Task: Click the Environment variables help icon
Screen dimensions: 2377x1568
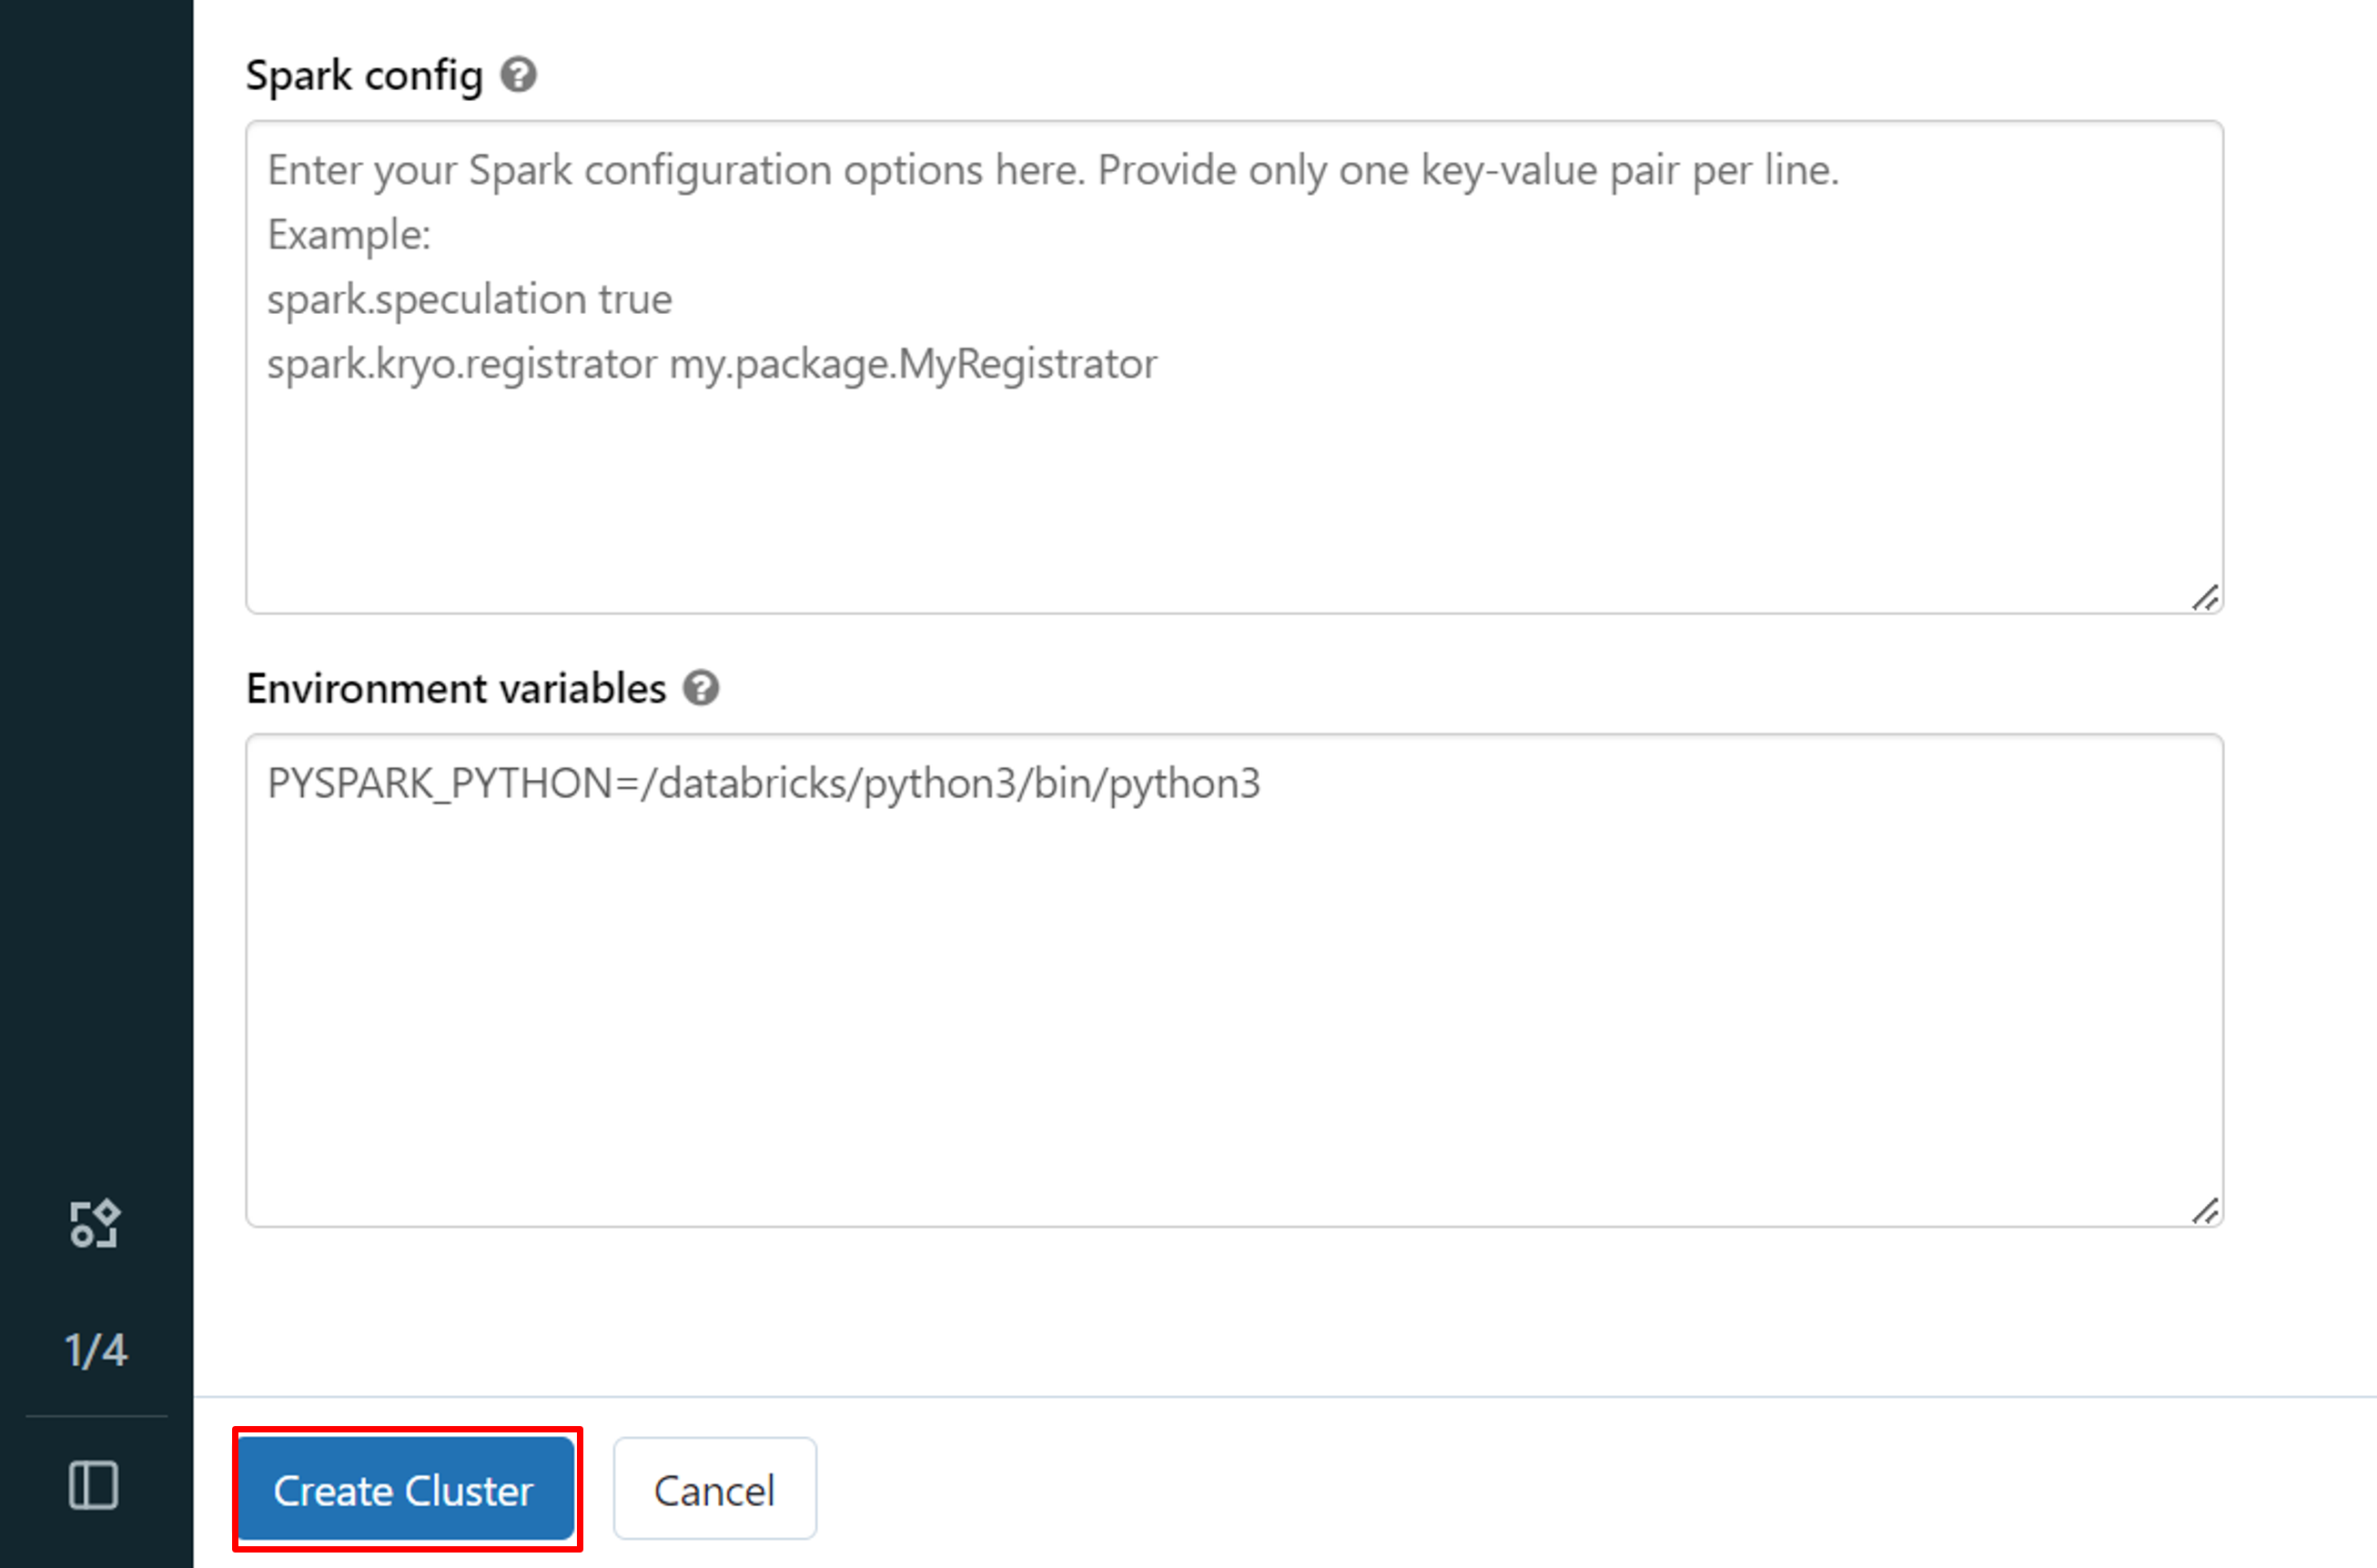Action: pyautogui.click(x=701, y=688)
